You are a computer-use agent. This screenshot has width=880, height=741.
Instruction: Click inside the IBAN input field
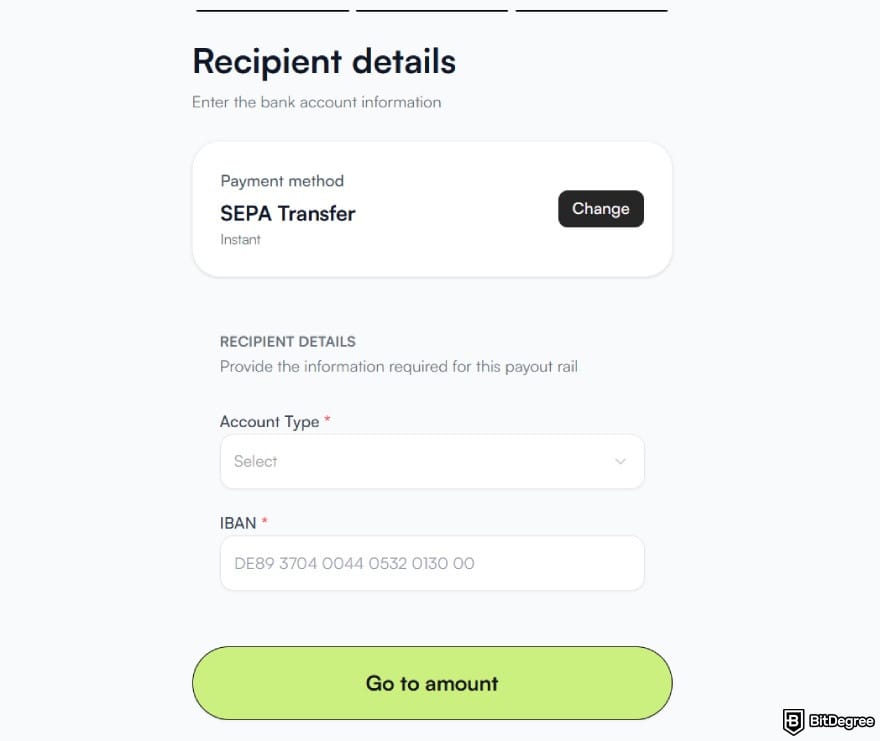(432, 563)
